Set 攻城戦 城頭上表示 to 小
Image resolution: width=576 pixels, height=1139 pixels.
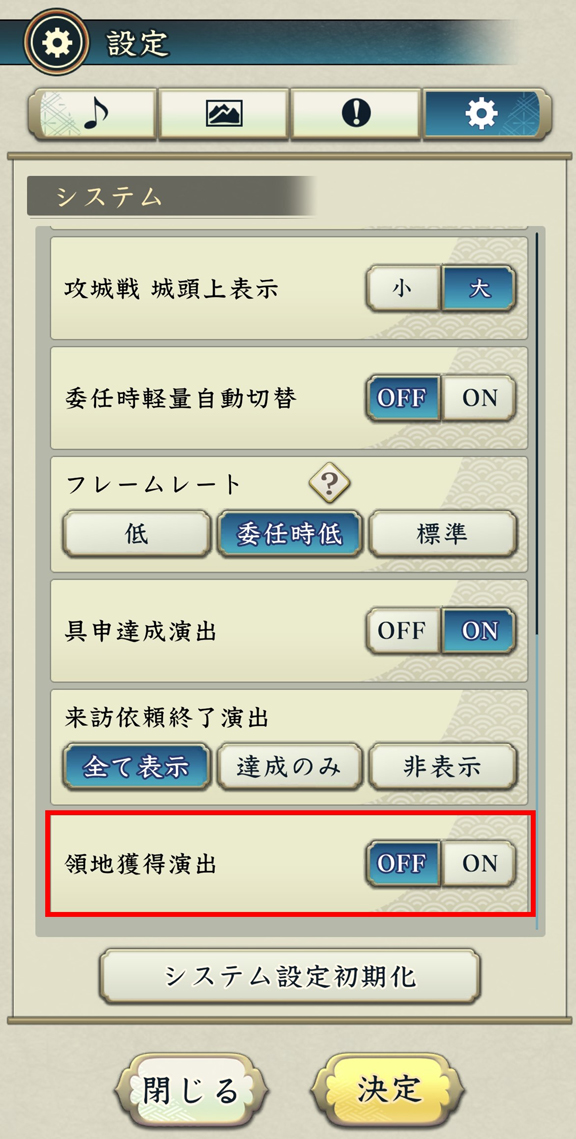click(x=403, y=288)
